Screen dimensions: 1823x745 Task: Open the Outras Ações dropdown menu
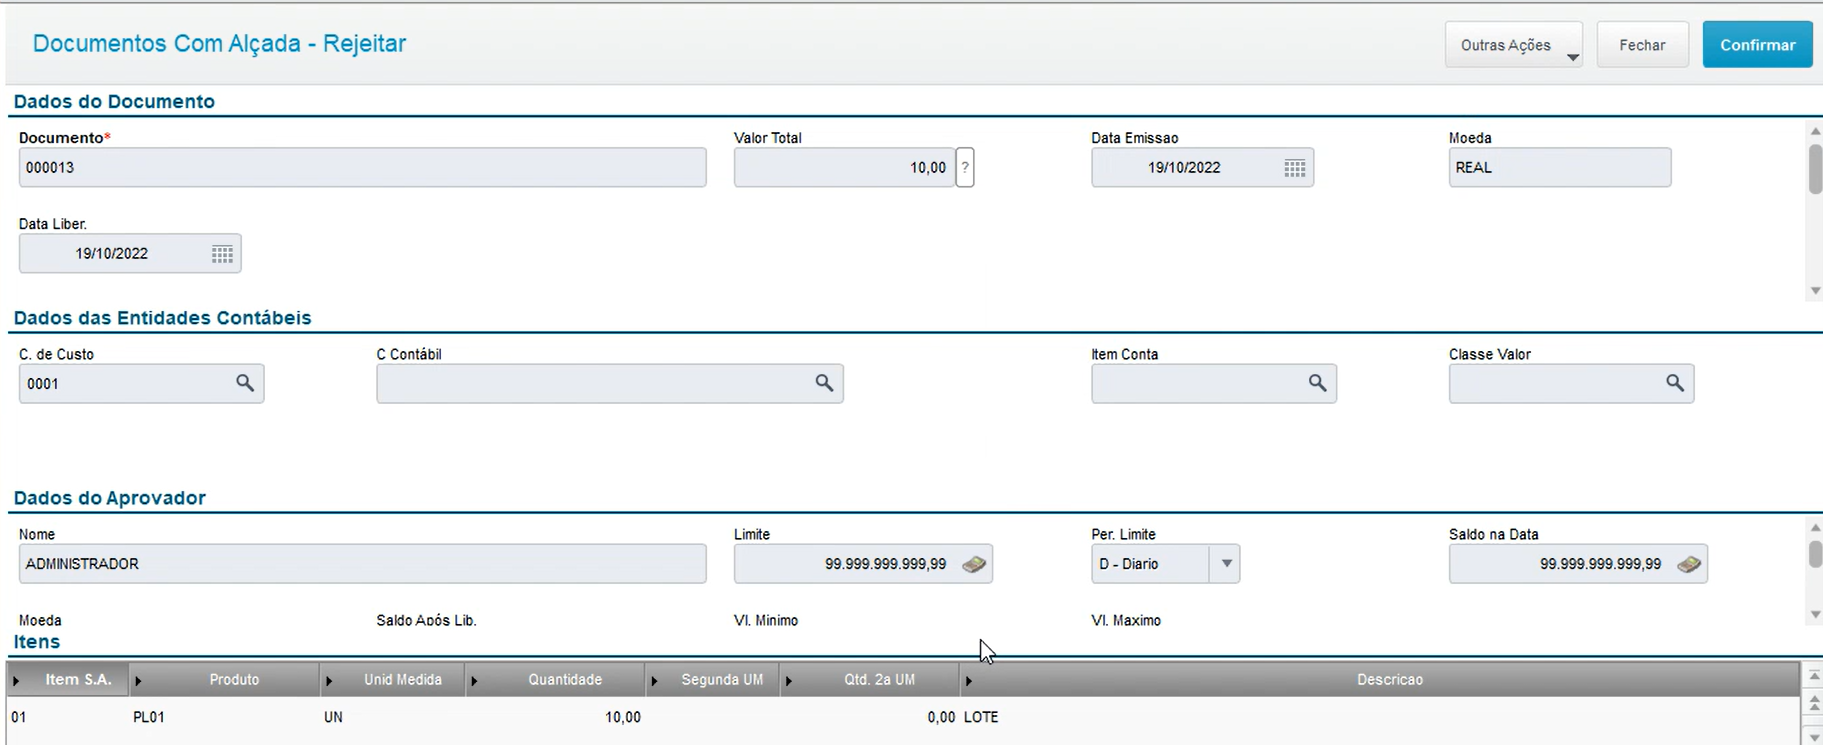pyautogui.click(x=1514, y=45)
